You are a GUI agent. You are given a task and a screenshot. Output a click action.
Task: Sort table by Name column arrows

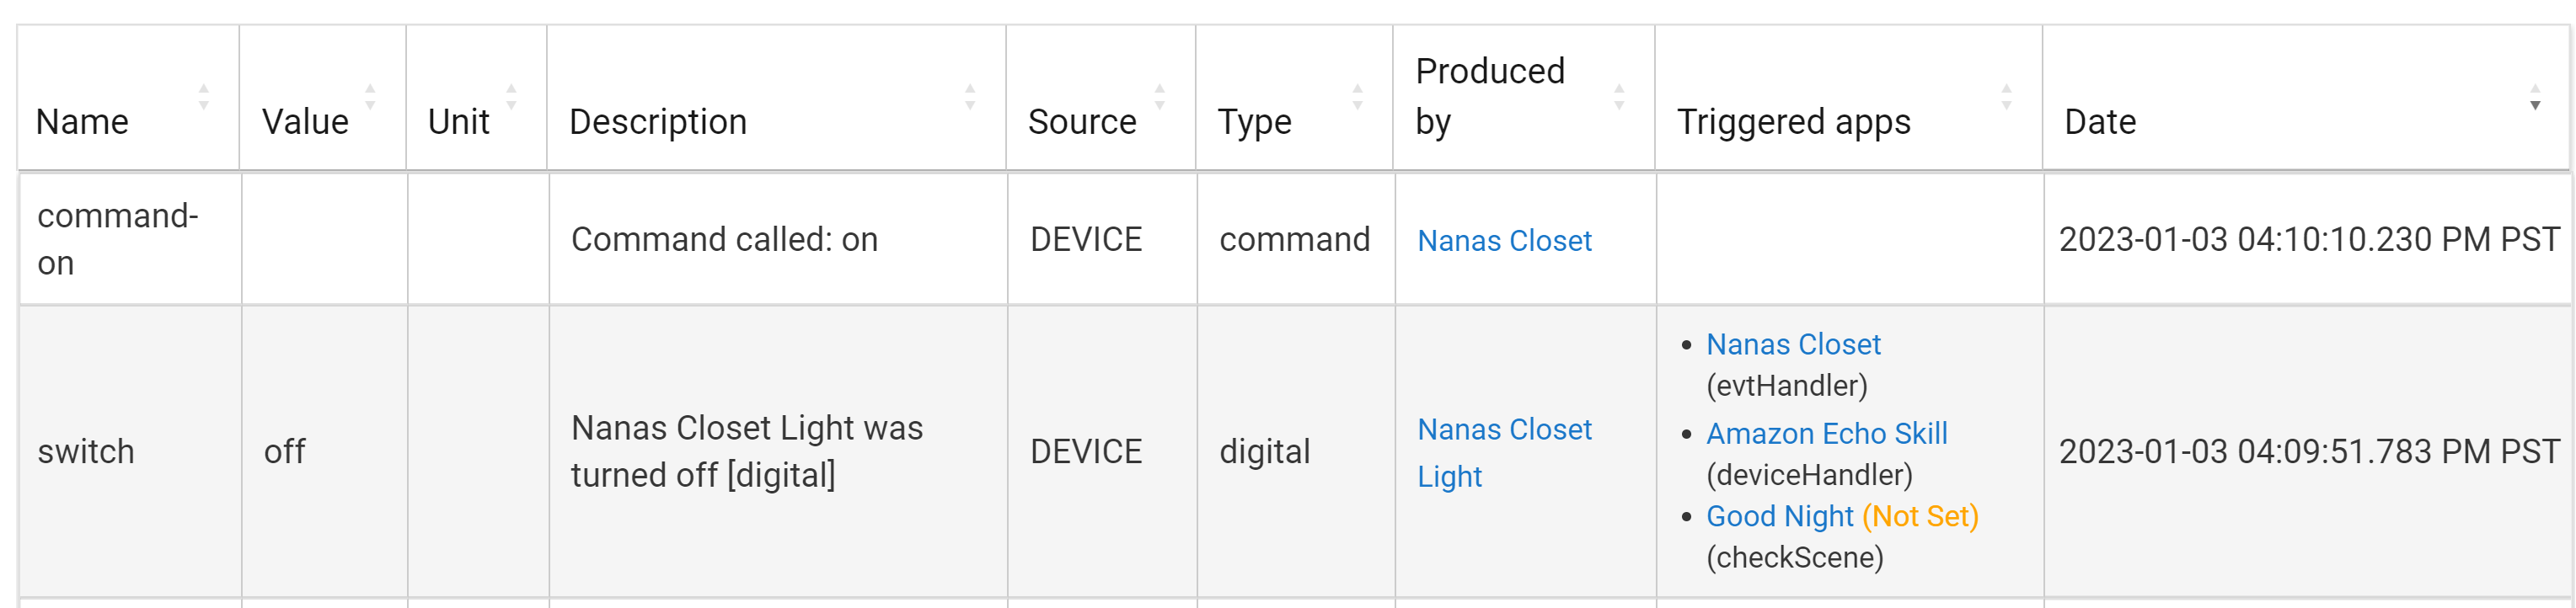pos(204,97)
